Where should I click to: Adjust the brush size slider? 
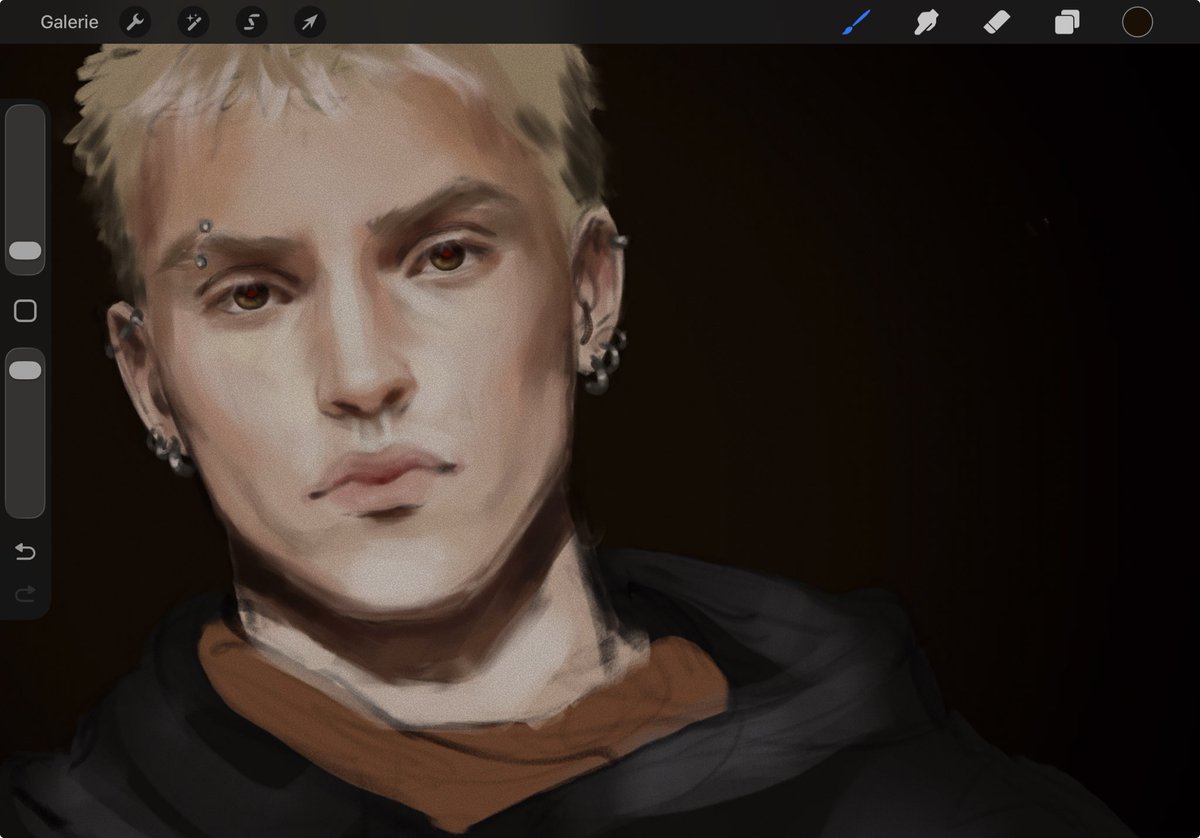[25, 189]
